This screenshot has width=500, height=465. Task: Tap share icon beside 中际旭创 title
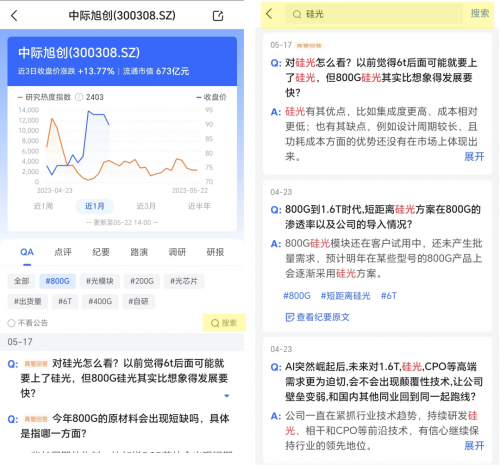click(x=218, y=16)
